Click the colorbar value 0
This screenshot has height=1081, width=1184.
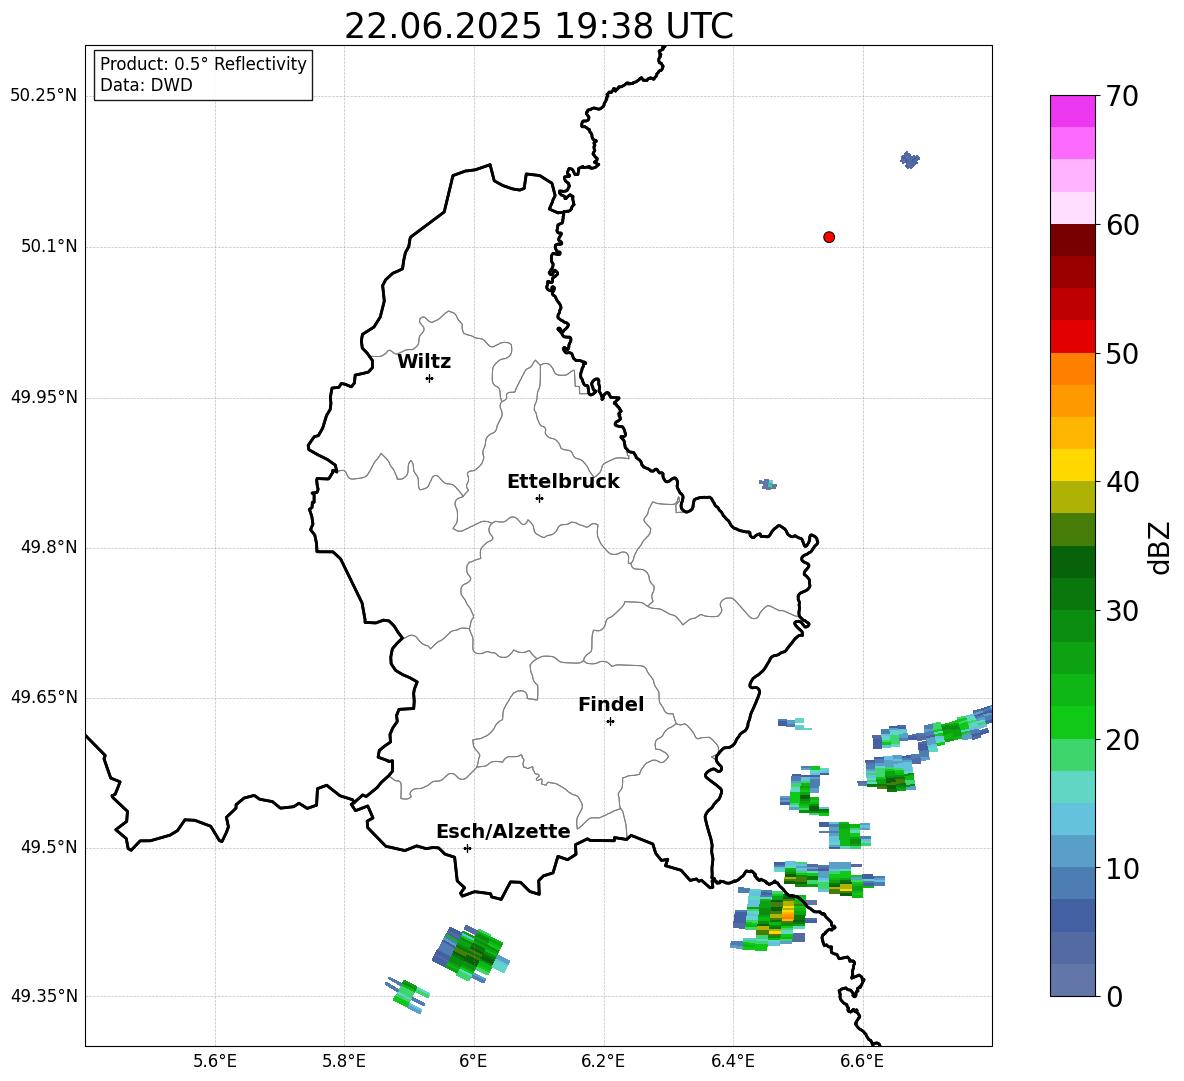click(1114, 997)
